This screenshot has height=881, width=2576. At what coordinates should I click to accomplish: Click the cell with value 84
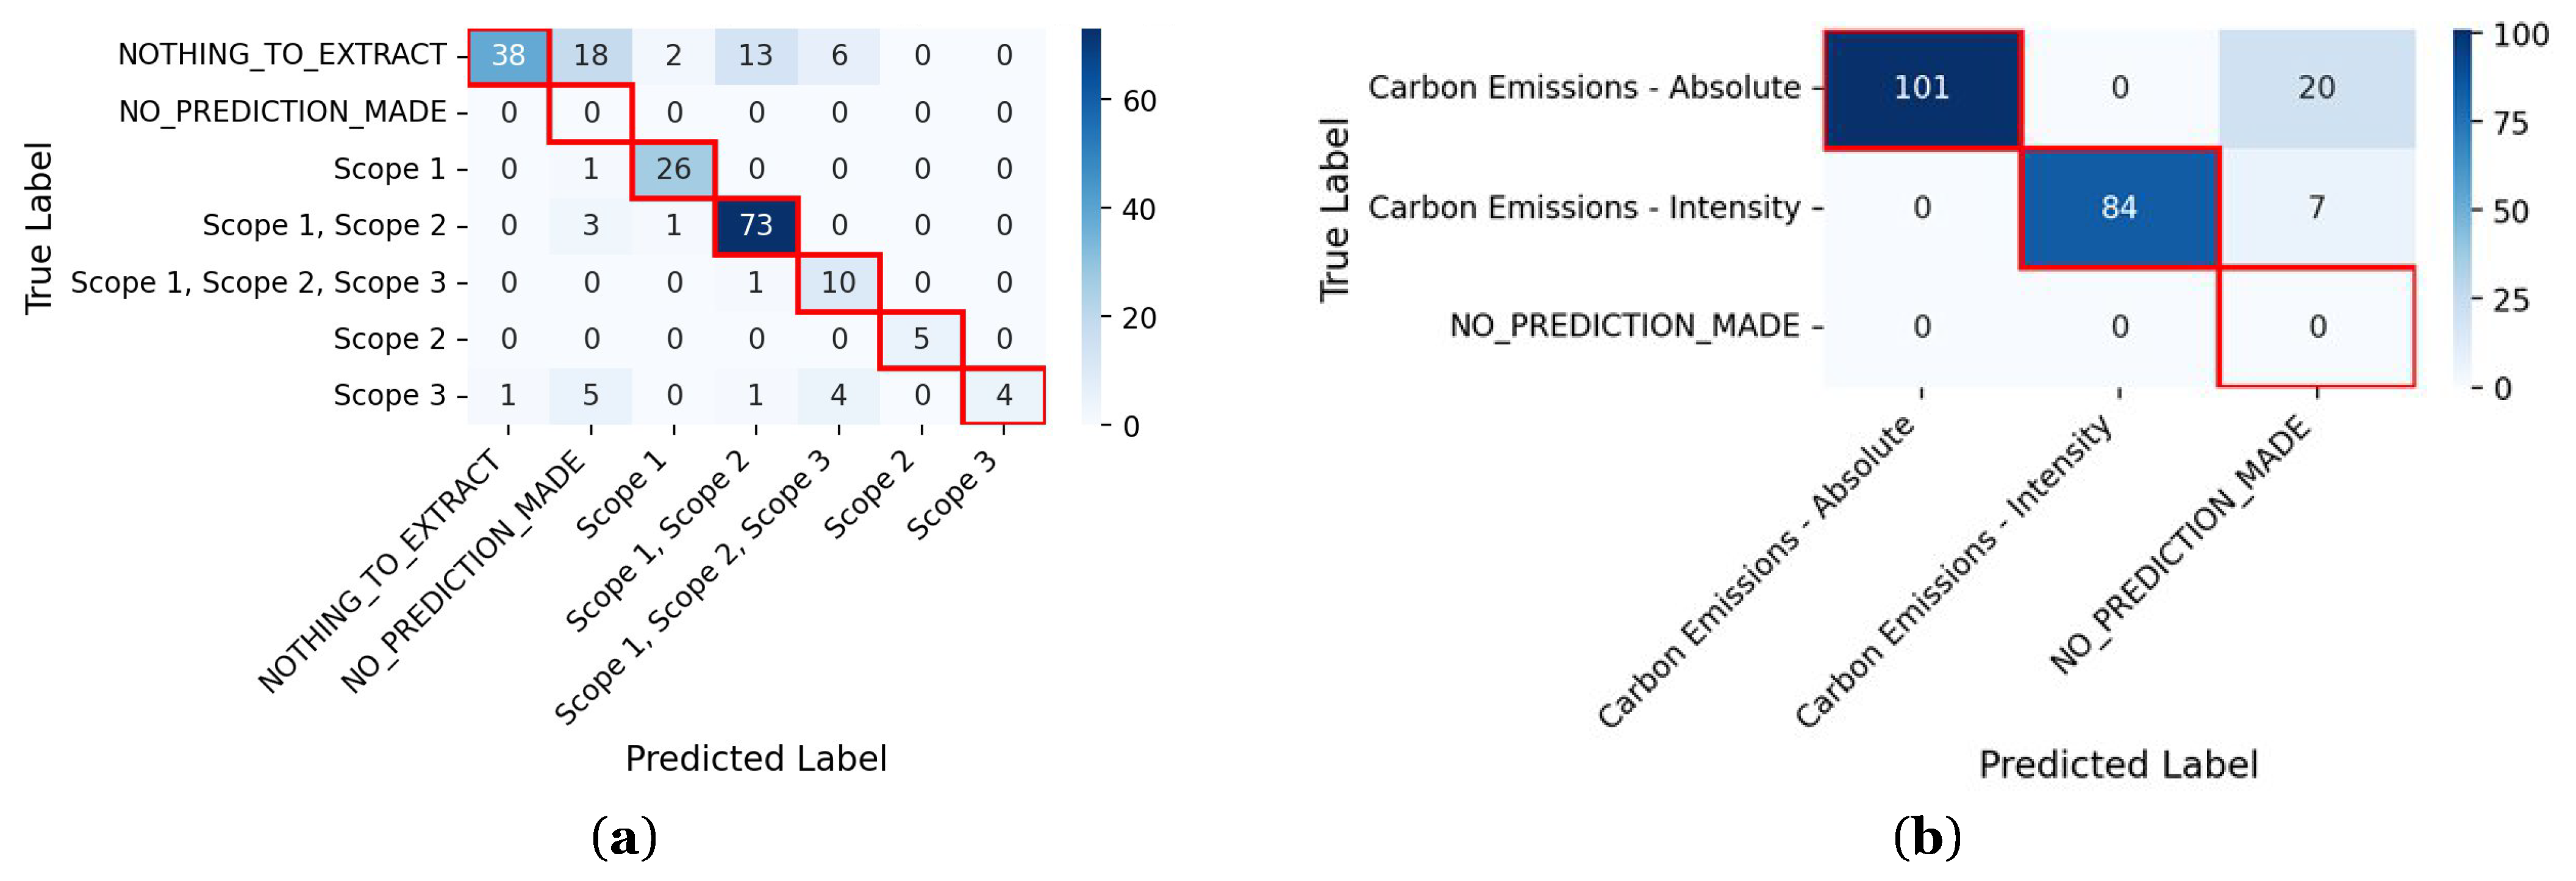click(2118, 208)
